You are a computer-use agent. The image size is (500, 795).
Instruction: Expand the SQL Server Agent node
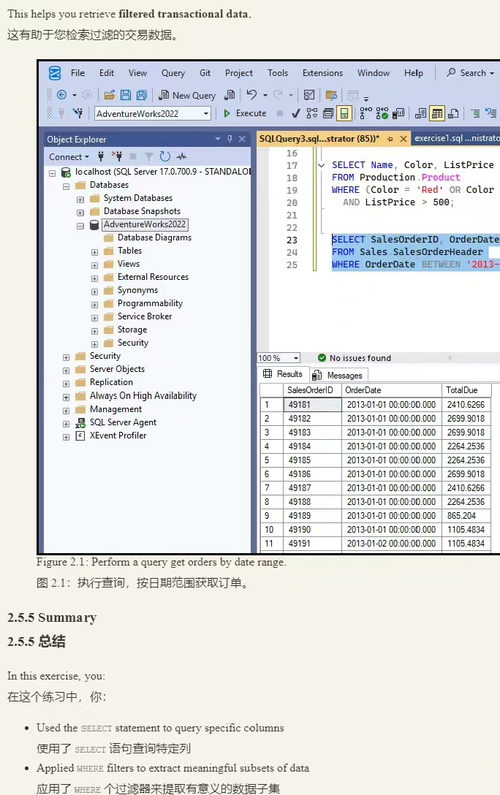pyautogui.click(x=66, y=424)
